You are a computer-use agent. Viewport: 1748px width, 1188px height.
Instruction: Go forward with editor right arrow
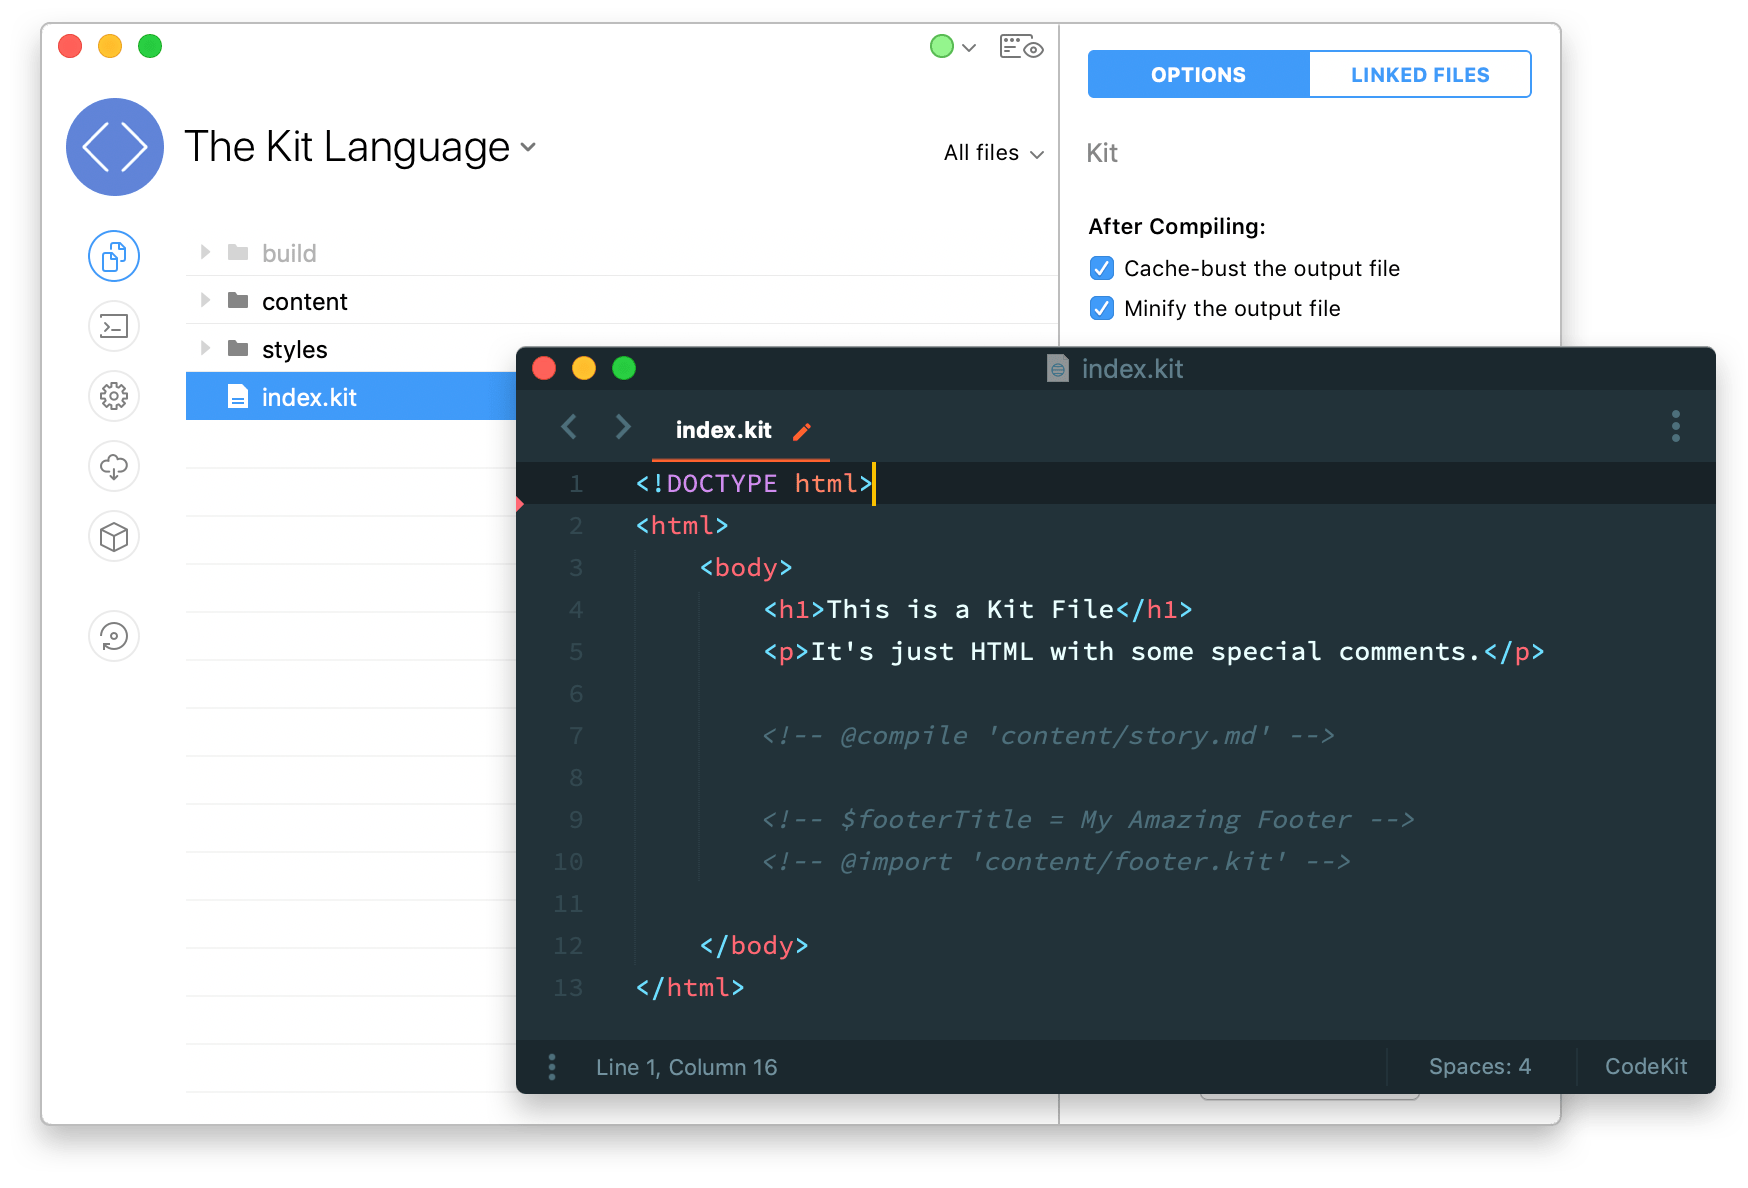(622, 427)
